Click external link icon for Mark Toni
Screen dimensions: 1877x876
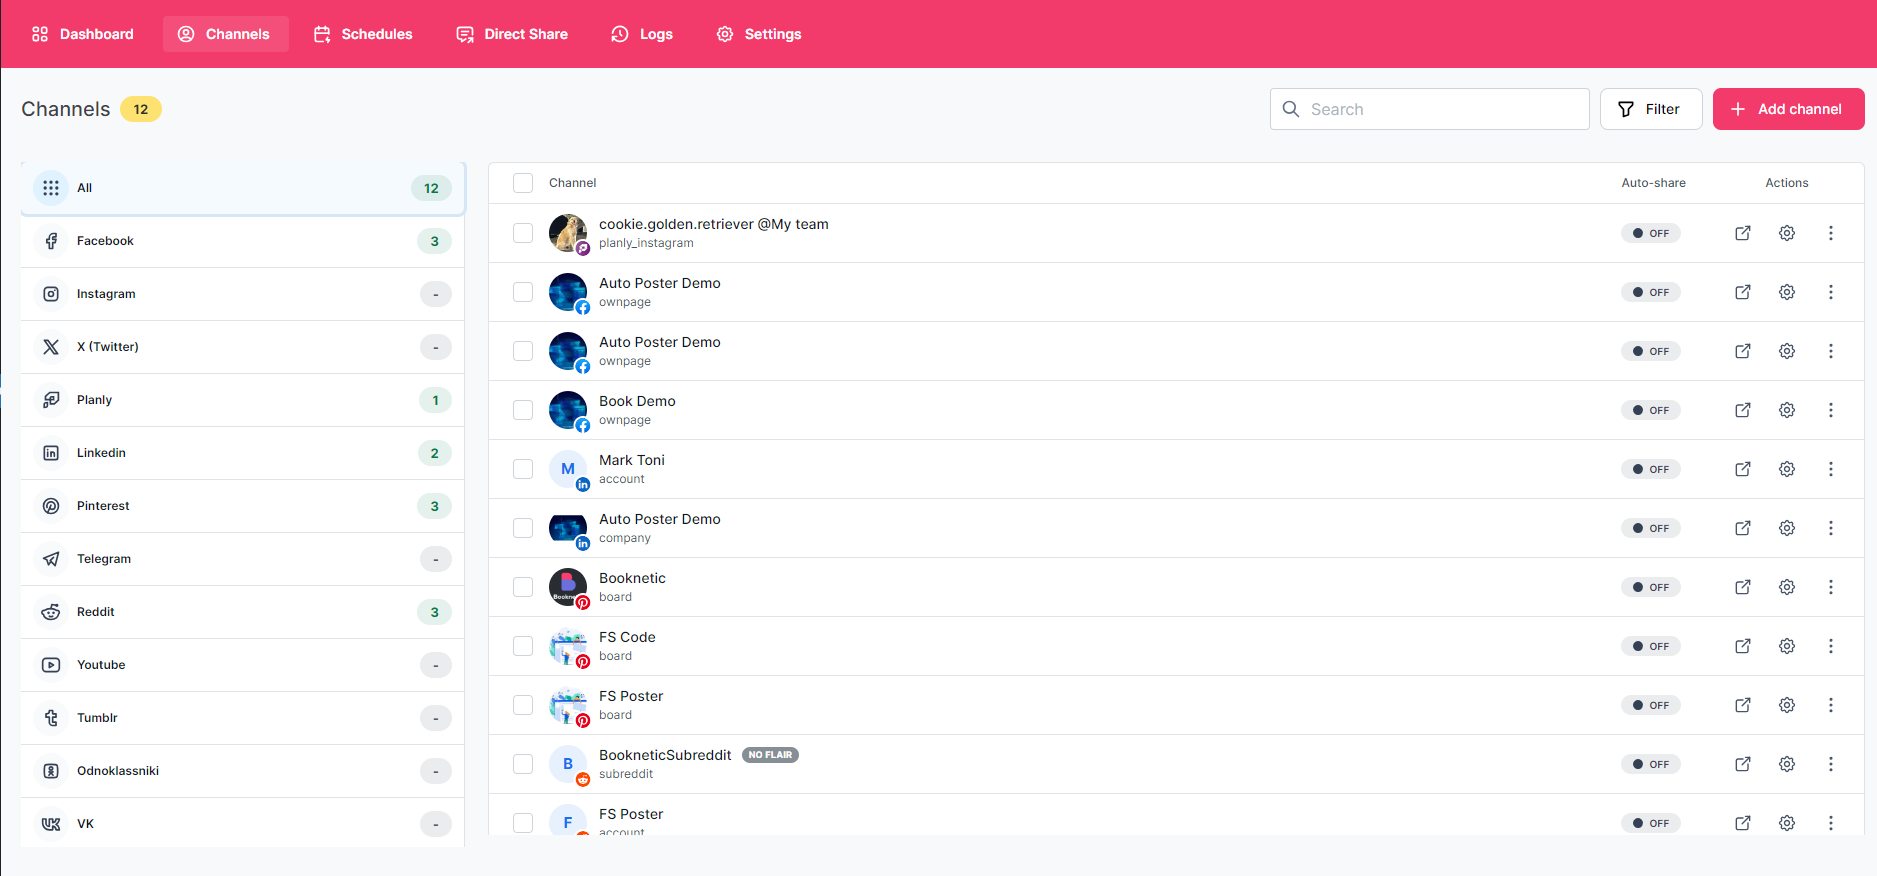tap(1742, 469)
